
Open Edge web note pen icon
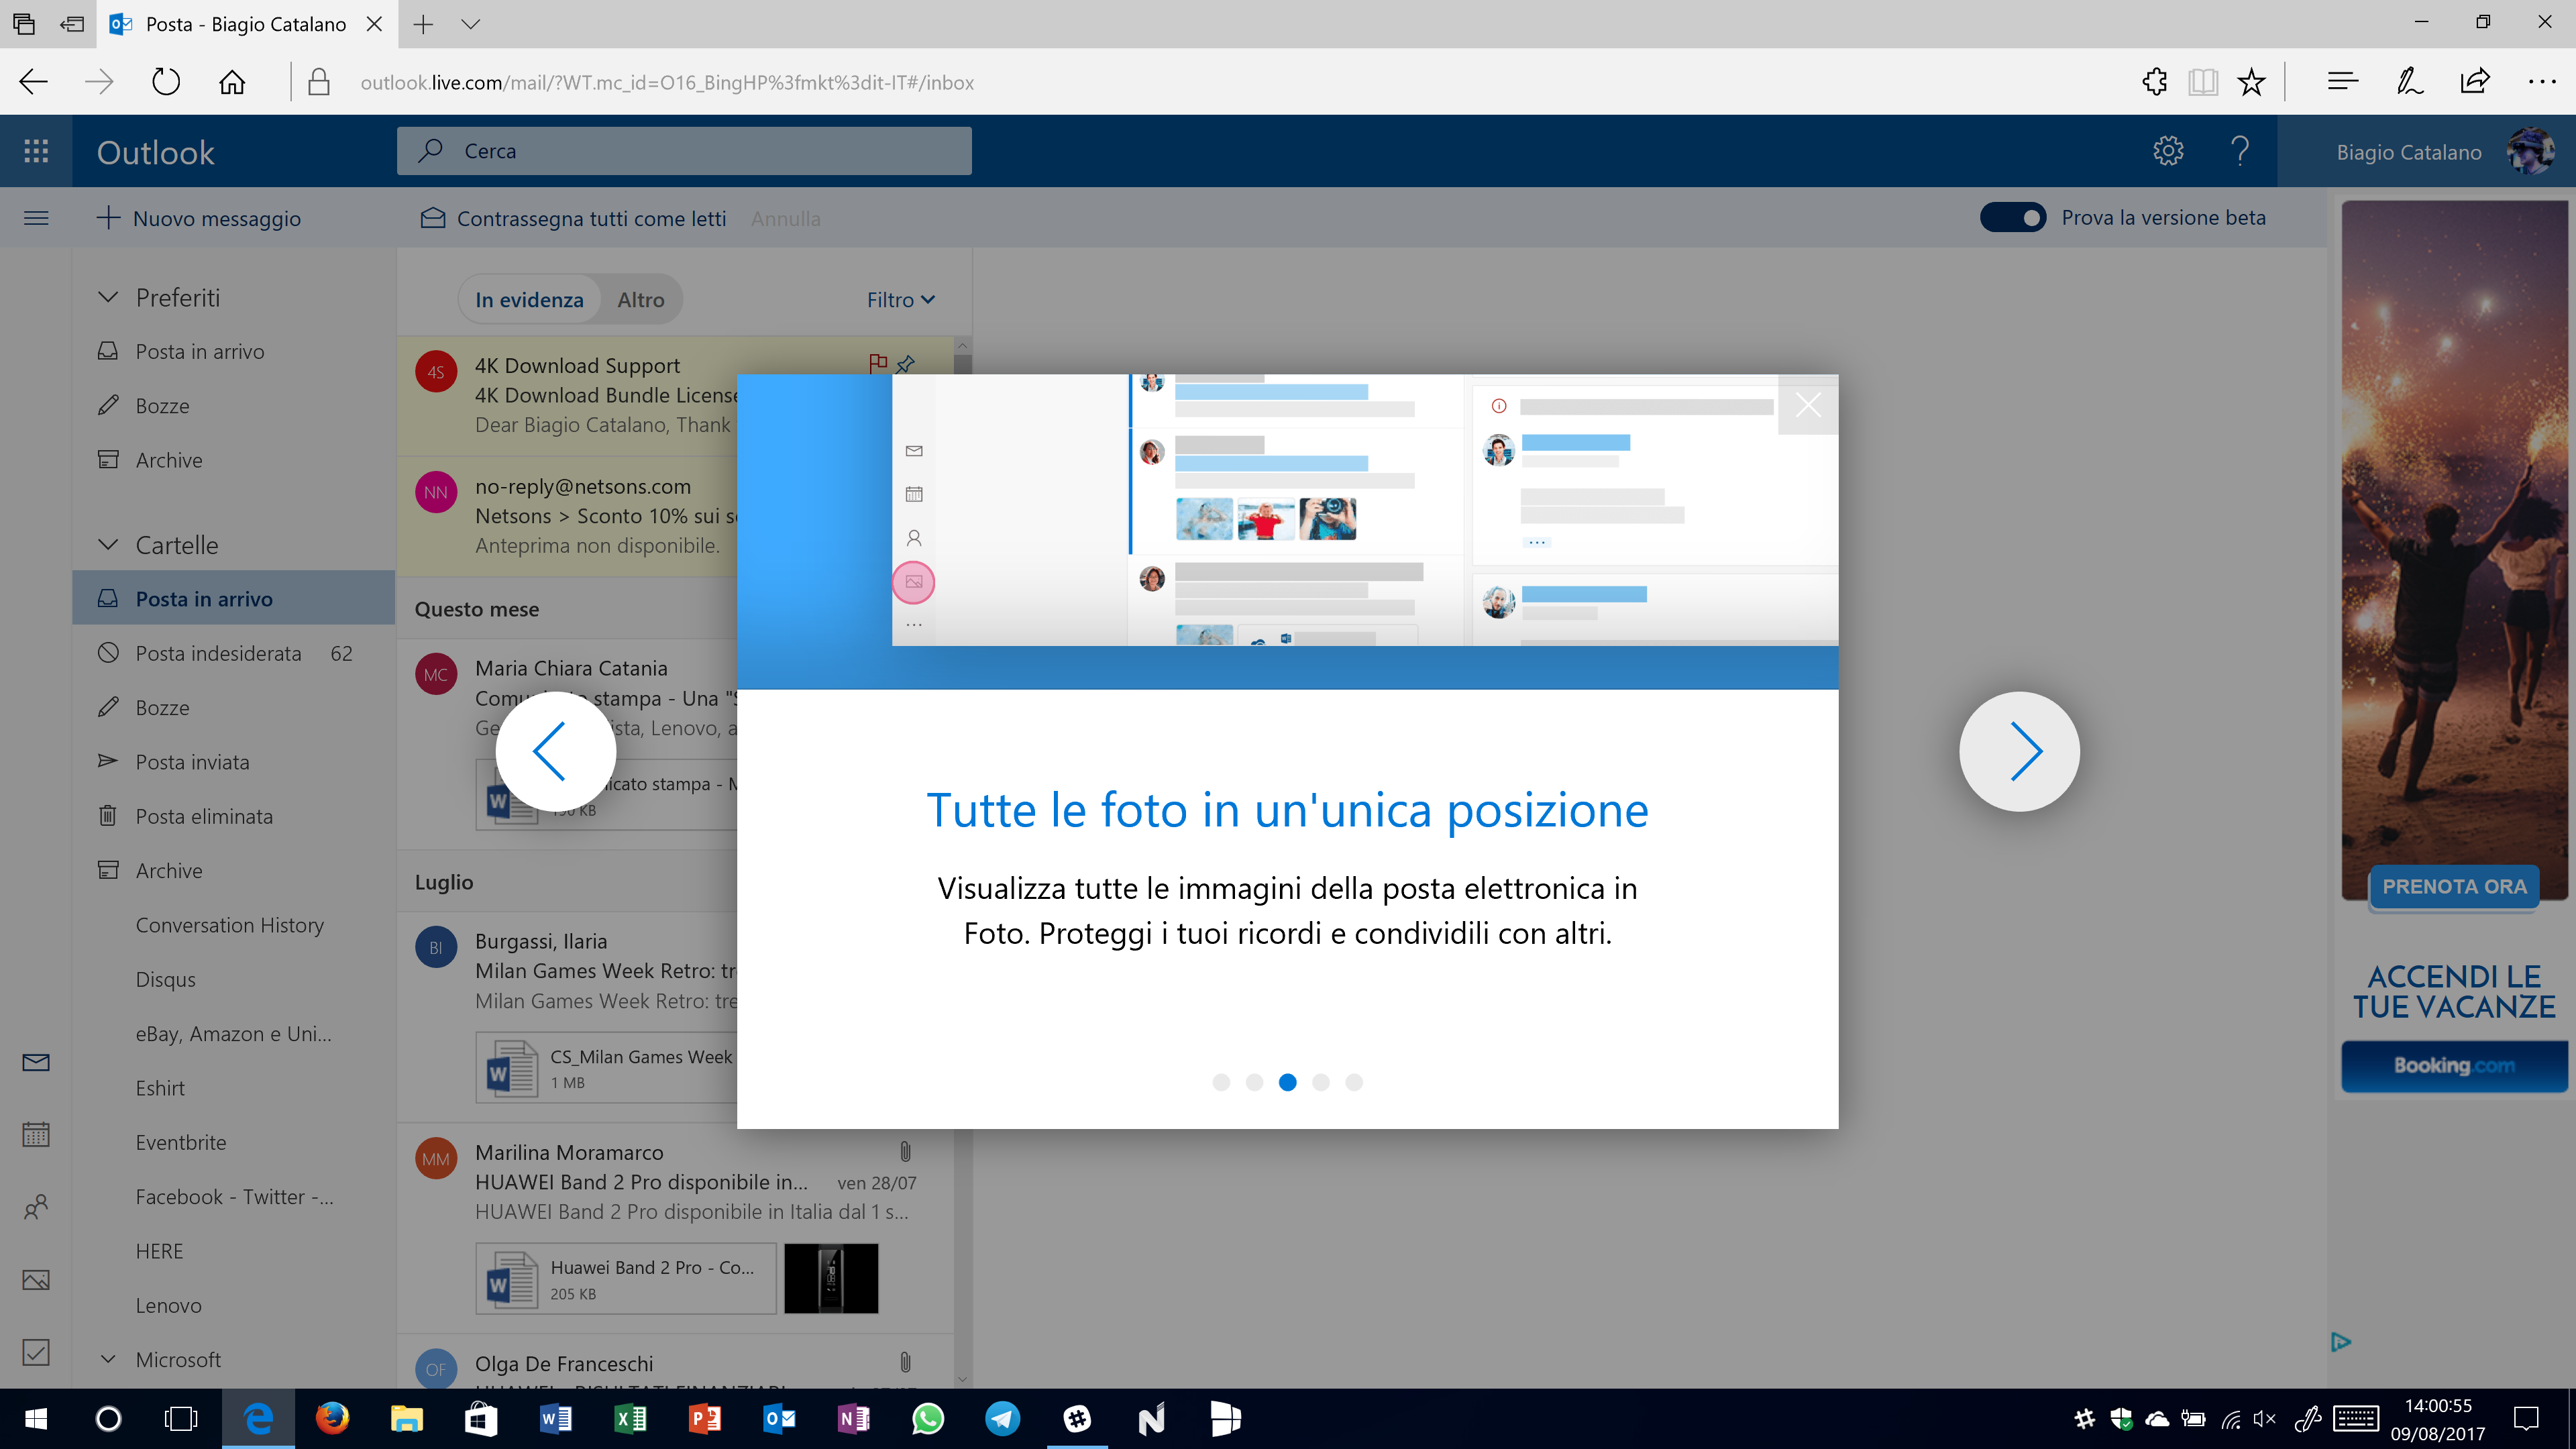[2410, 82]
